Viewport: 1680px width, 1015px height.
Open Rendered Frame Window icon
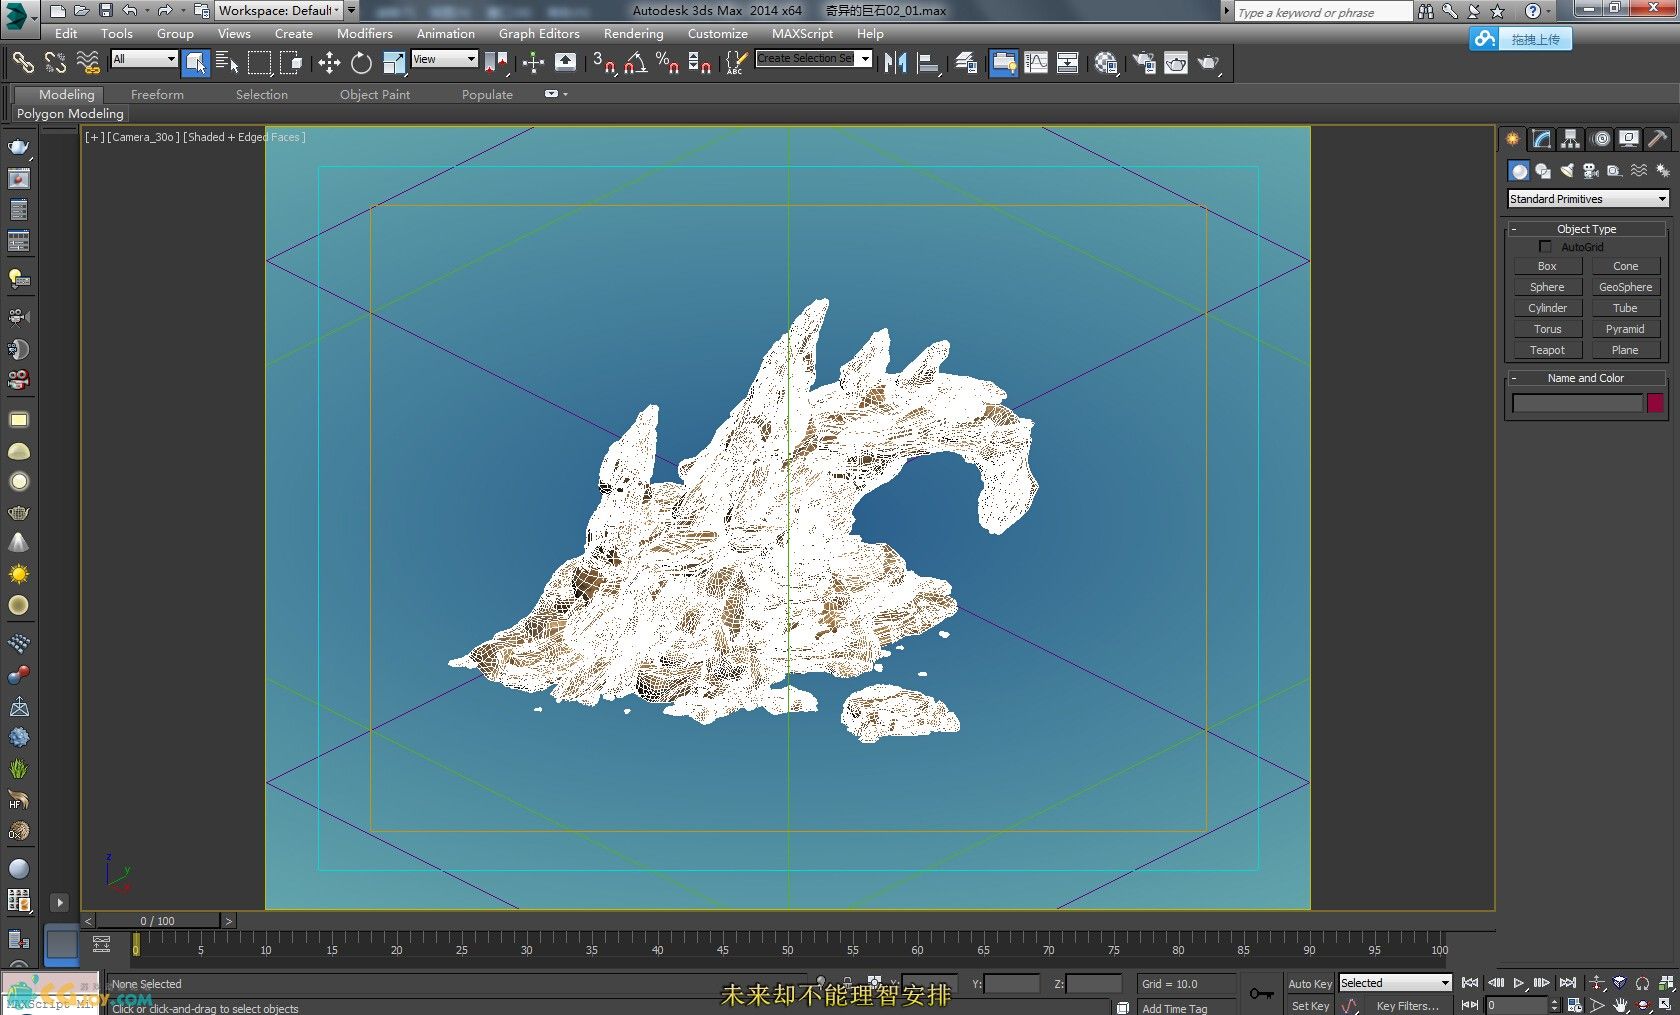[1176, 63]
